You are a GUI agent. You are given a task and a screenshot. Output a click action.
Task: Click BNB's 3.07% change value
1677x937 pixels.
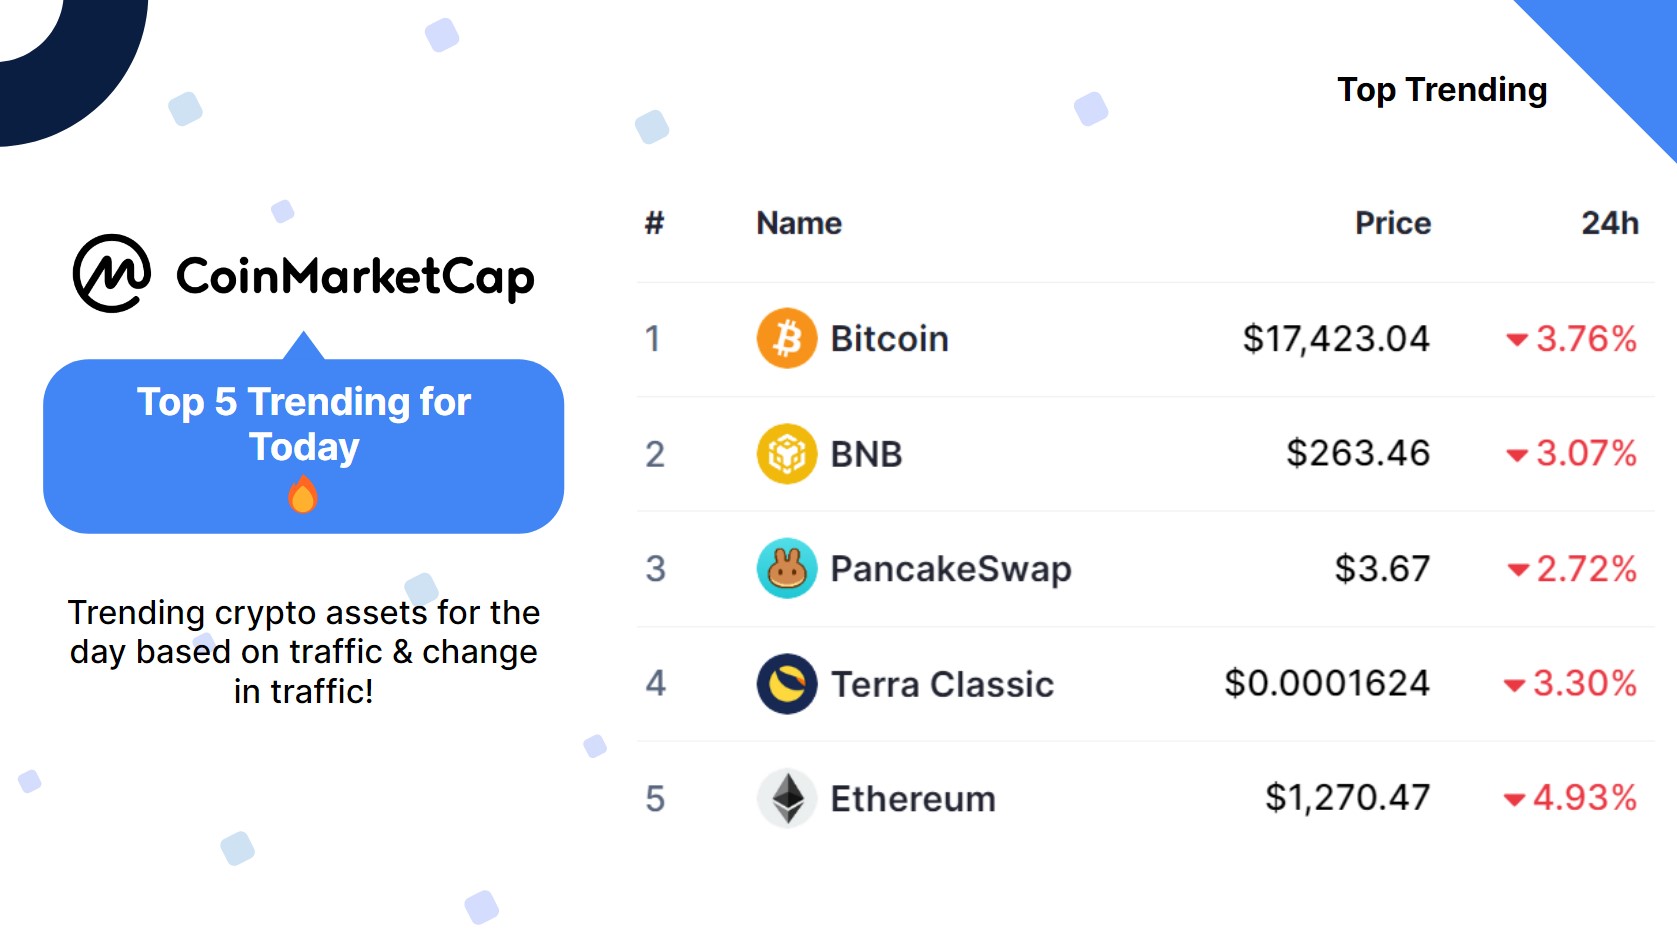(x=1586, y=453)
